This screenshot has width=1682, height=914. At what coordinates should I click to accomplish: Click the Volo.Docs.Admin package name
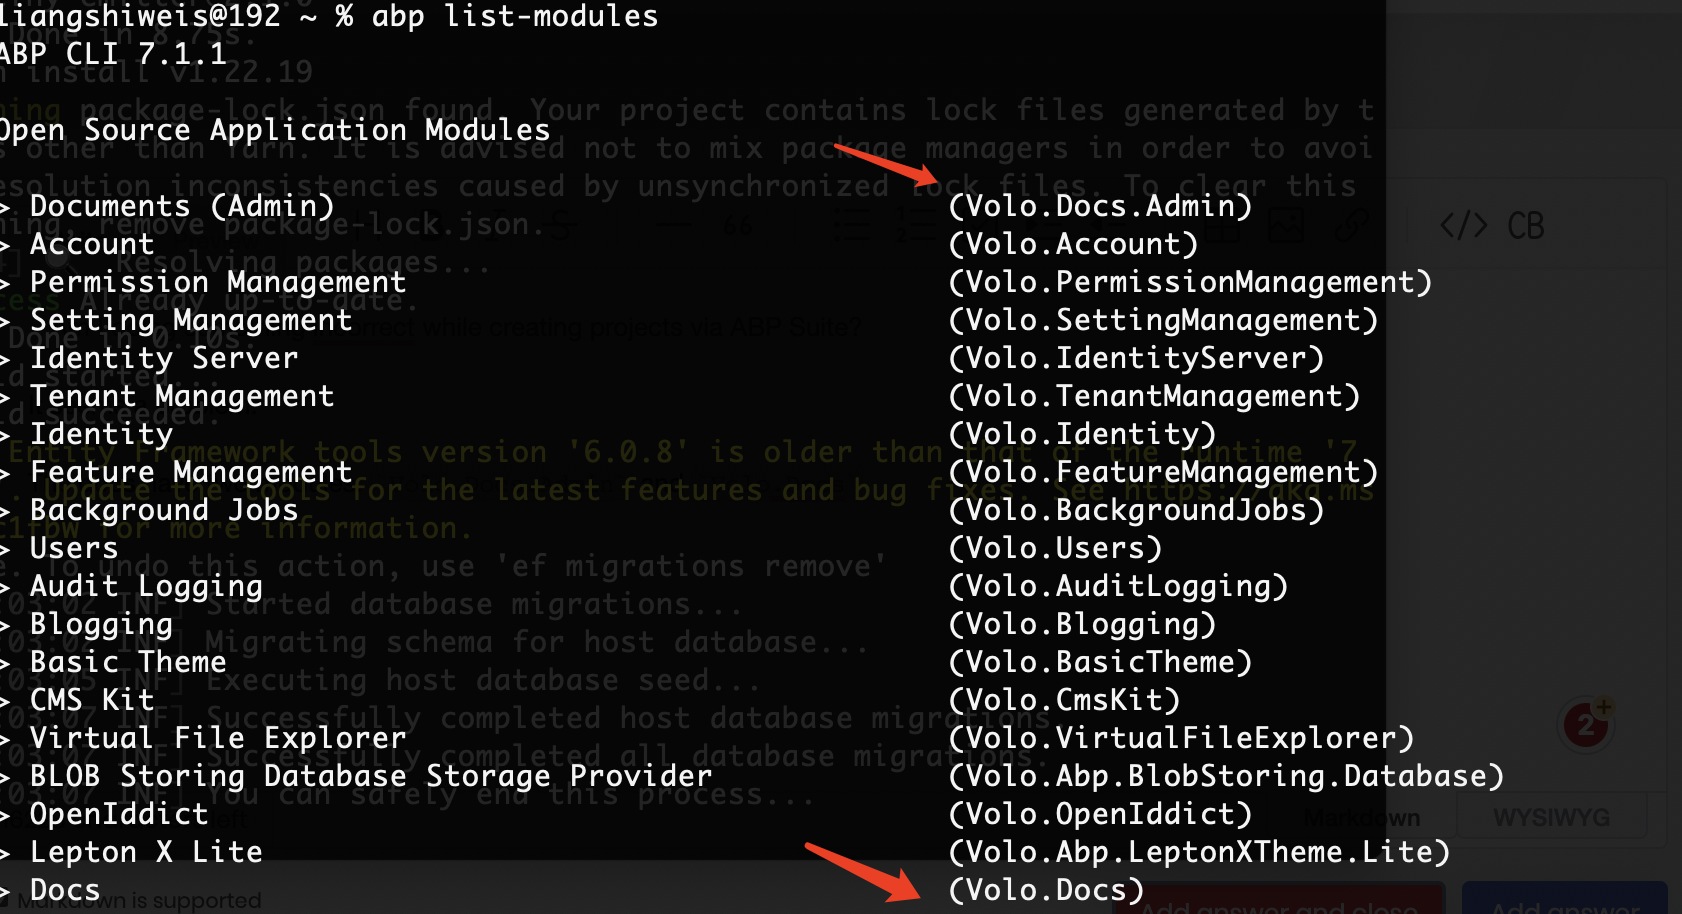point(1100,206)
